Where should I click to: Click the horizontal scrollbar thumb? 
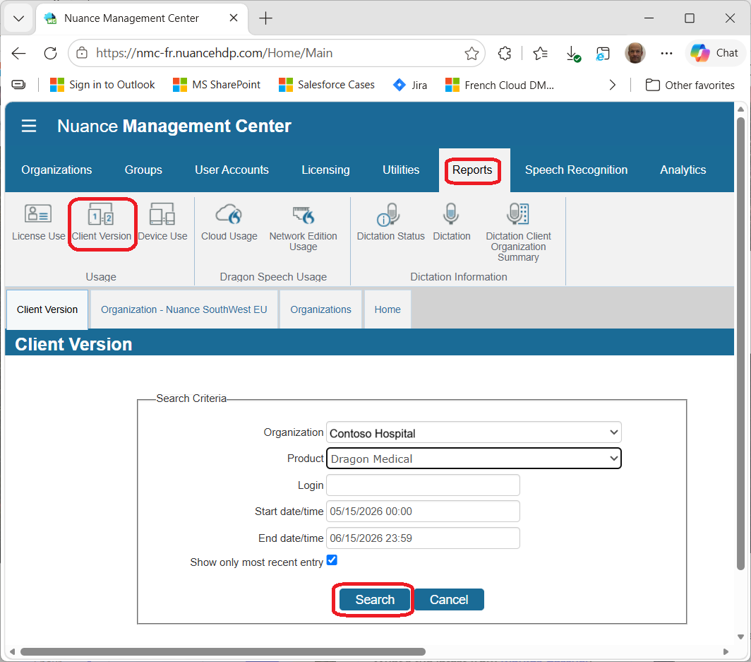(223, 651)
